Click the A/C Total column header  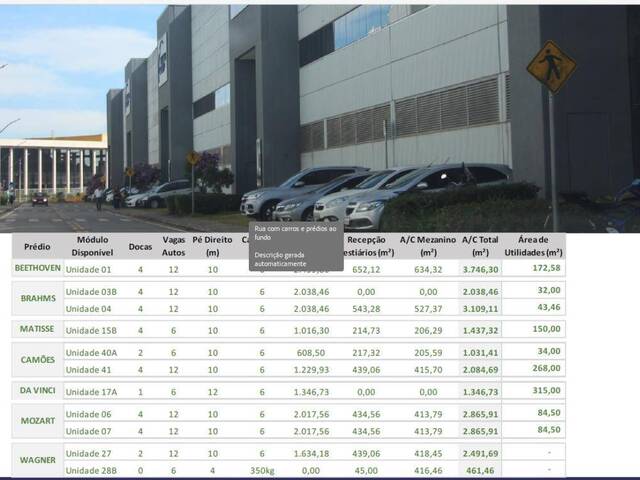(x=479, y=246)
